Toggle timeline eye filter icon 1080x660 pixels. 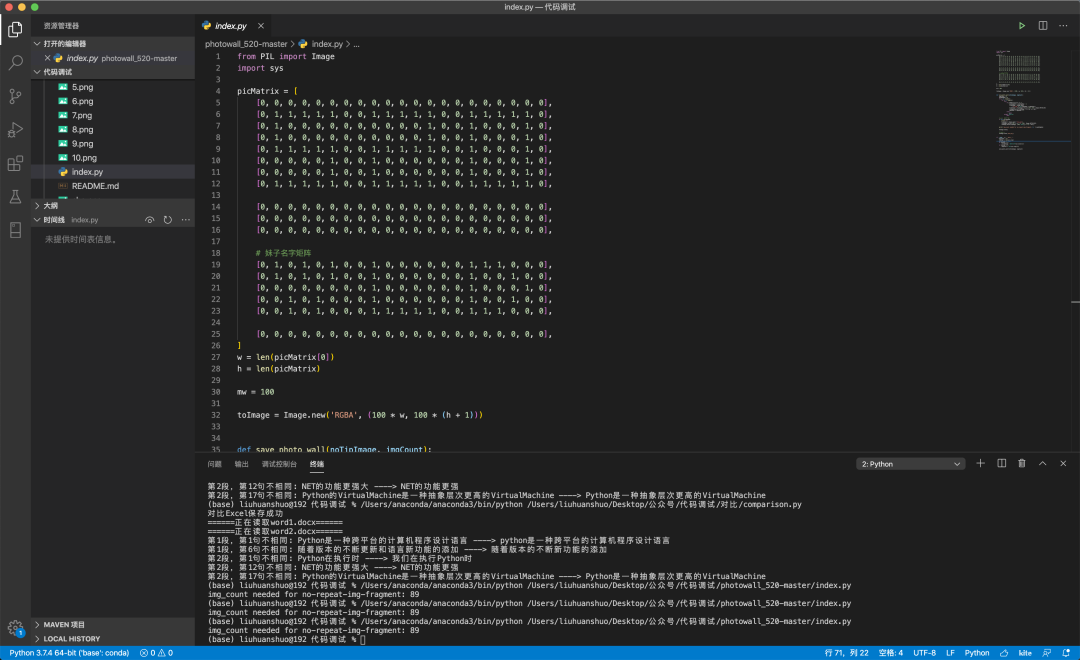150,220
